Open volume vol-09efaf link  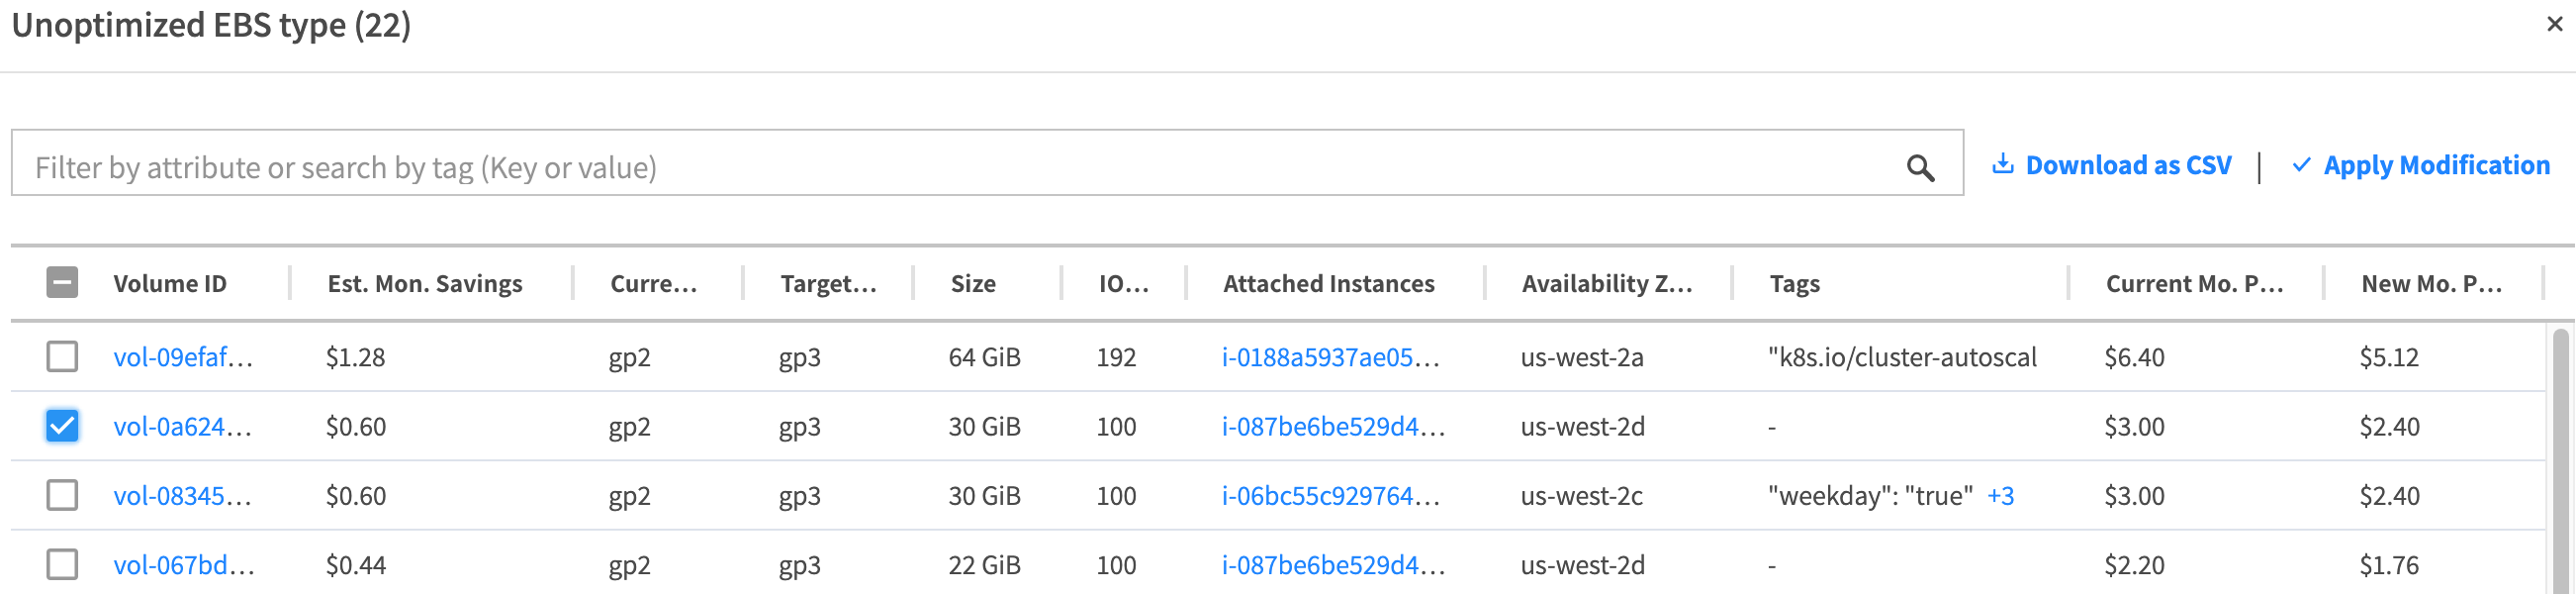pos(182,357)
